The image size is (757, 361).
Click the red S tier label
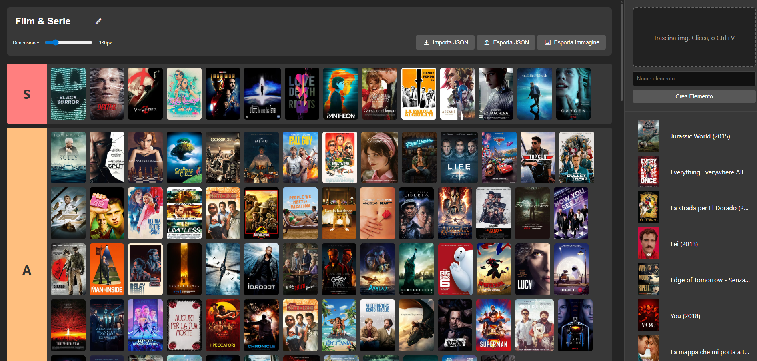coord(27,94)
